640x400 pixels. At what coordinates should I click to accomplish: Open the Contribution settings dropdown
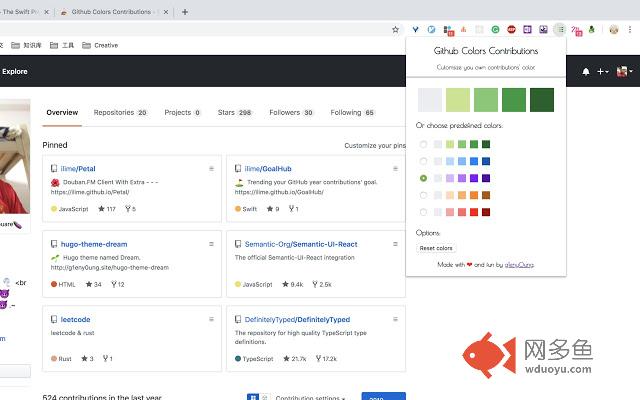click(310, 397)
